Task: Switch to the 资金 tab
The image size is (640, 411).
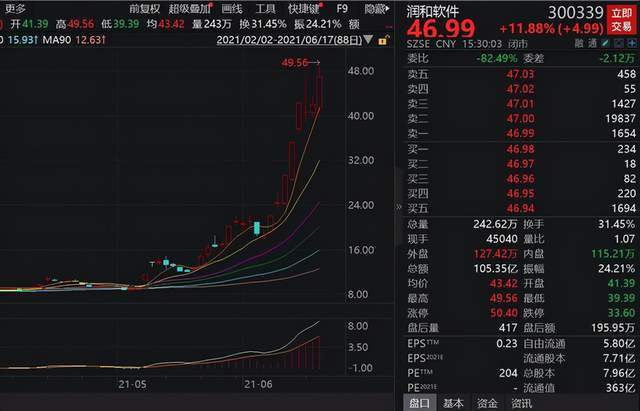Action: (487, 403)
